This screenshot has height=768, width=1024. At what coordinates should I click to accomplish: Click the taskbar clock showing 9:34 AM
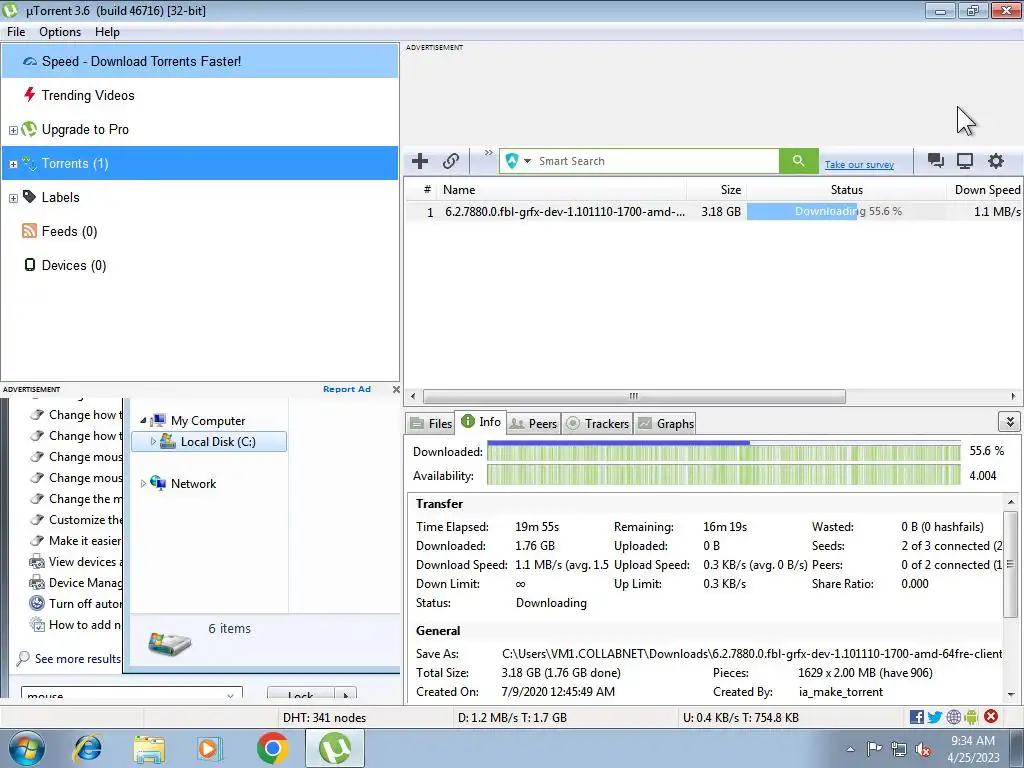[x=973, y=749]
